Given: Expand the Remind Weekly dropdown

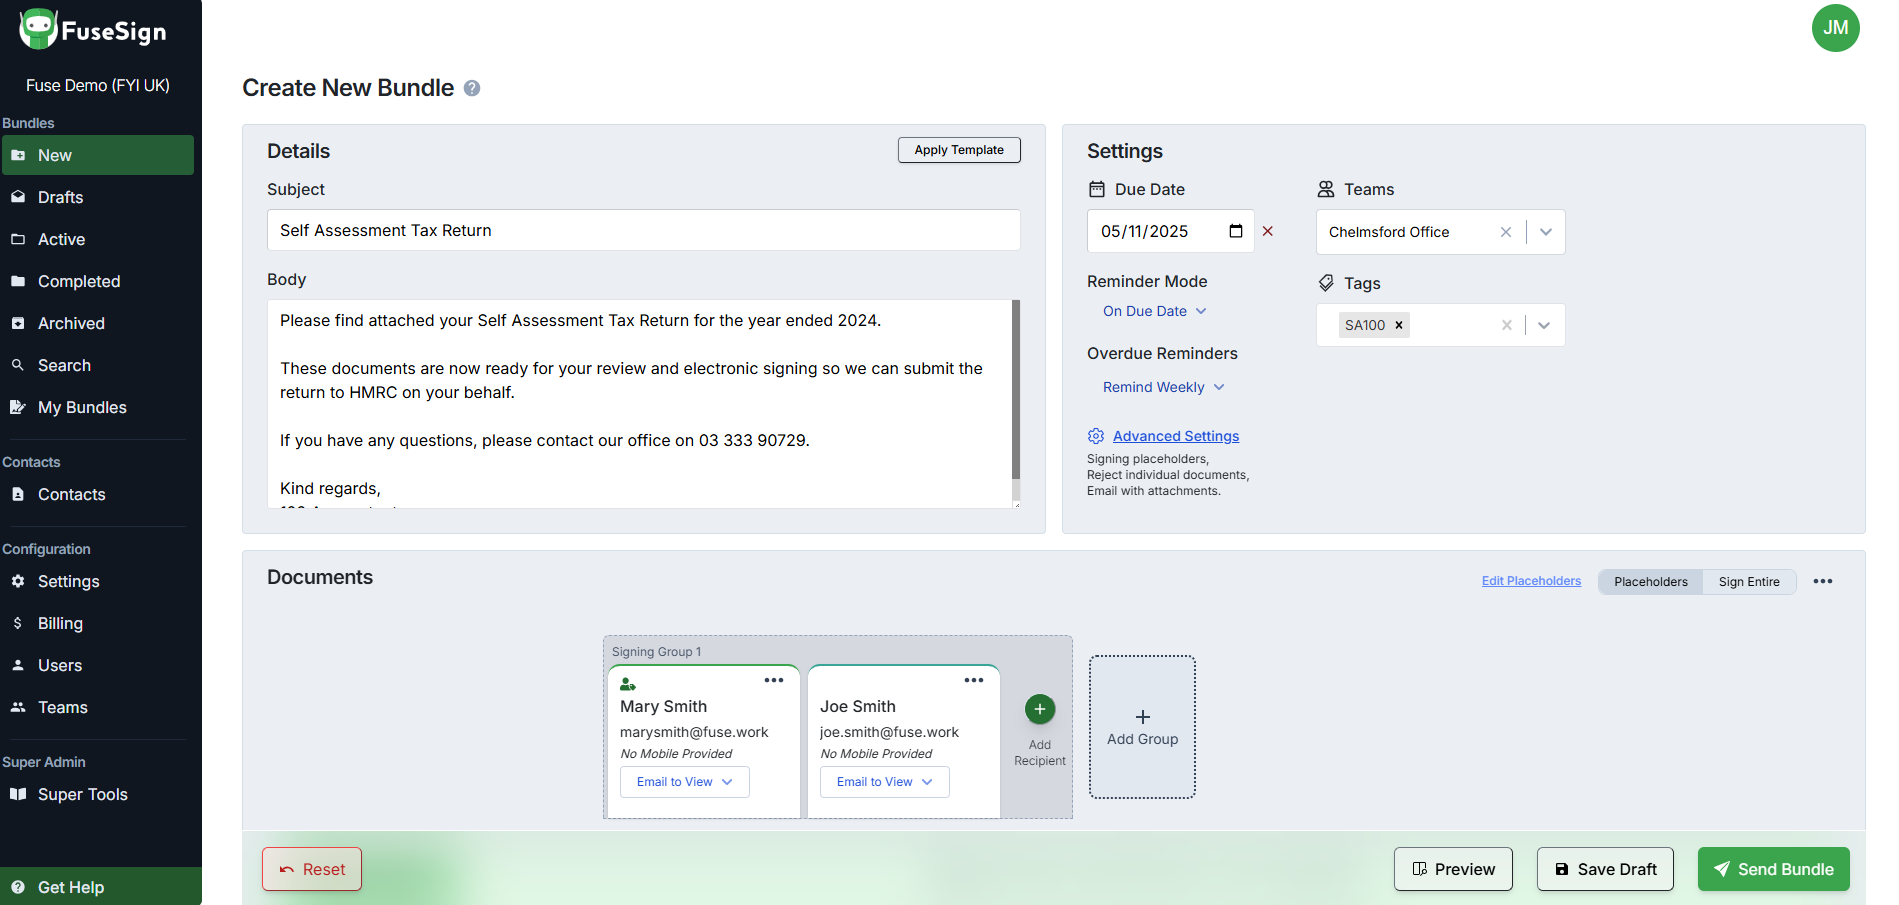Looking at the screenshot, I should coord(1163,387).
